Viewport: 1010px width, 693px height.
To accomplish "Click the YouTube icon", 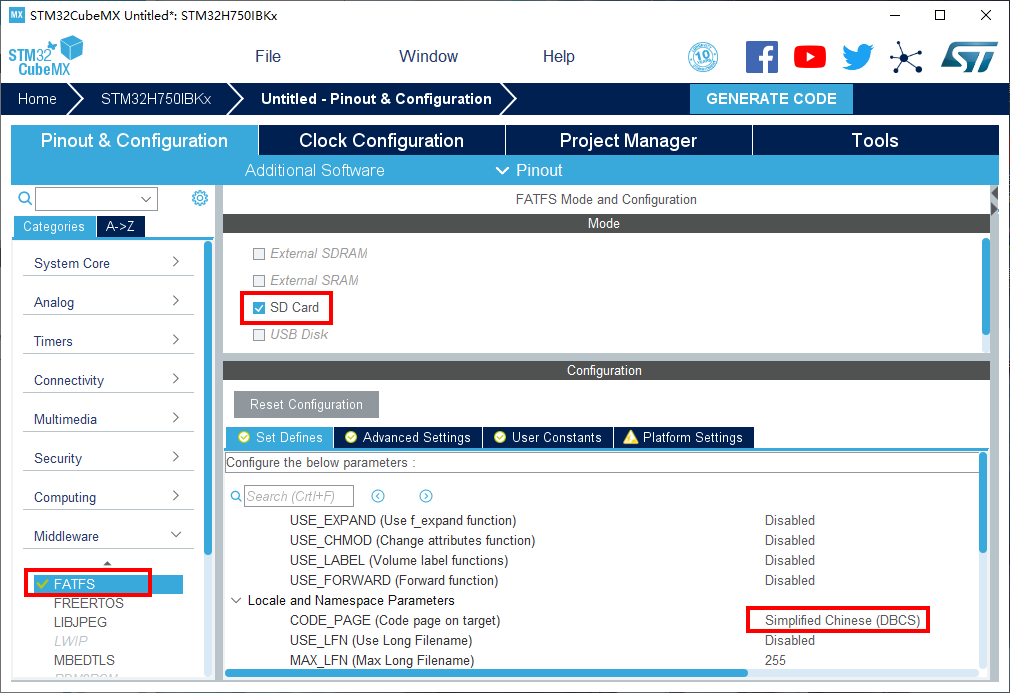I will [x=810, y=57].
